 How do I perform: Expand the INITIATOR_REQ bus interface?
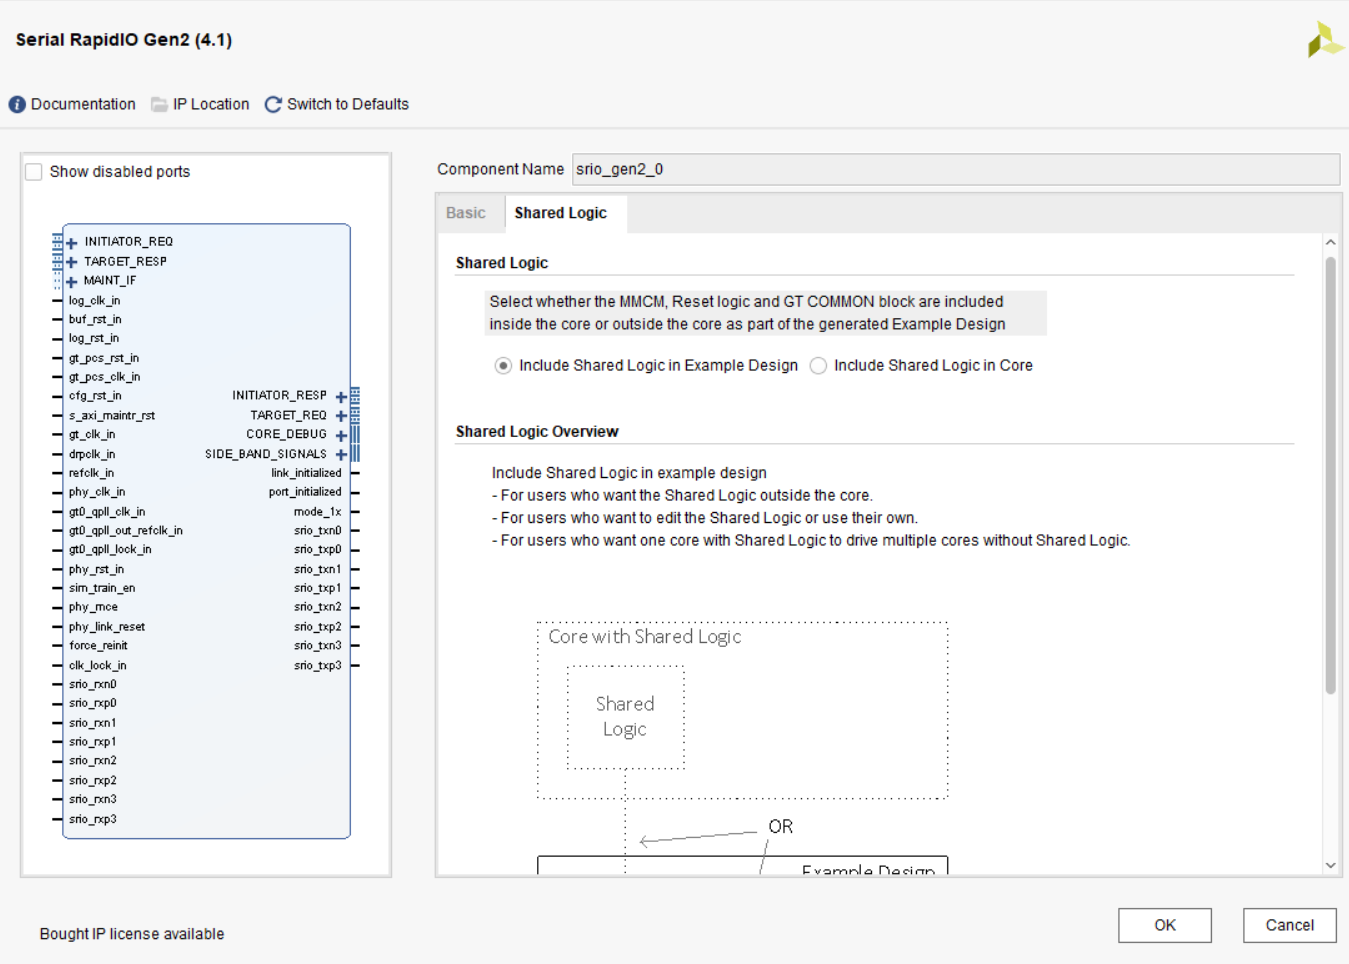(71, 242)
